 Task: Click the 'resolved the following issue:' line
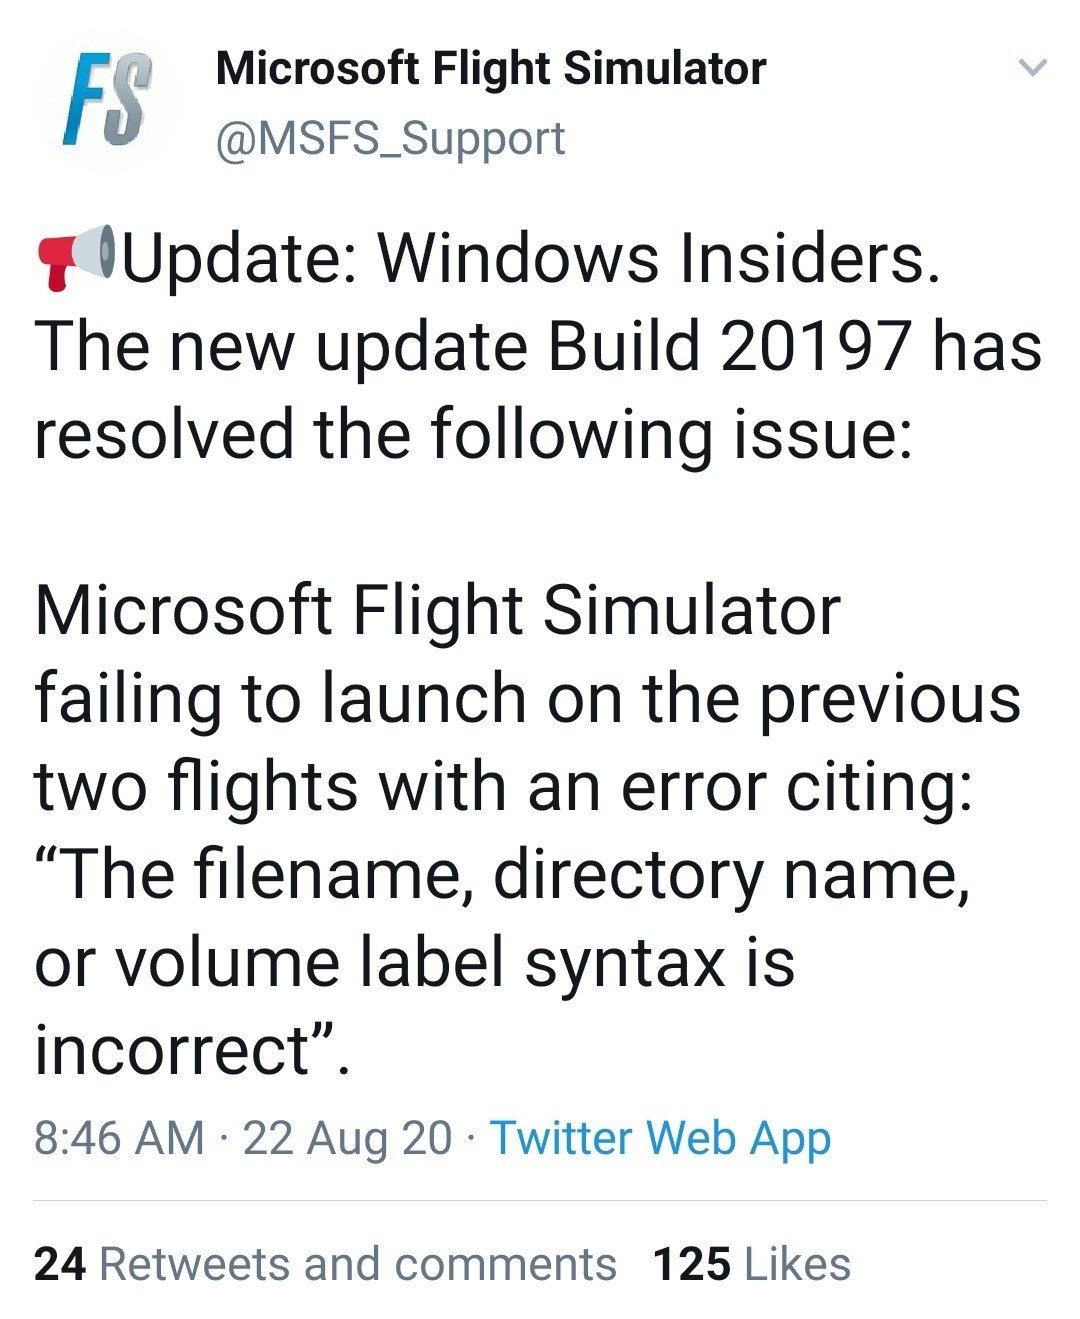(x=473, y=434)
